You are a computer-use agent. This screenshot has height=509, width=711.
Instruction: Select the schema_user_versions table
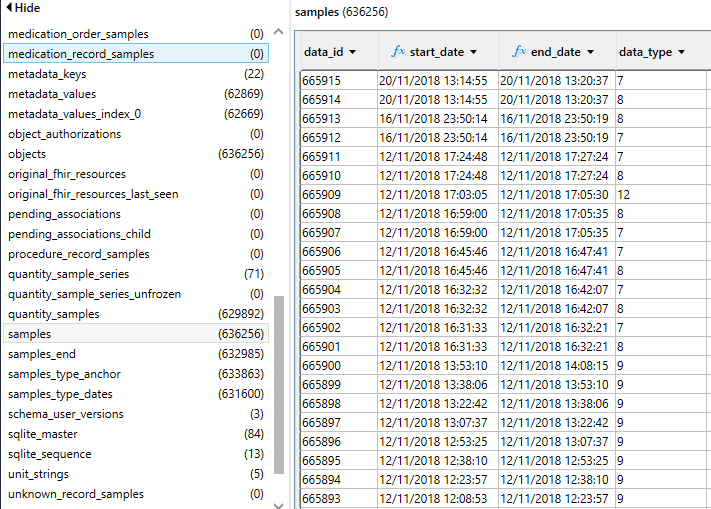(66, 414)
